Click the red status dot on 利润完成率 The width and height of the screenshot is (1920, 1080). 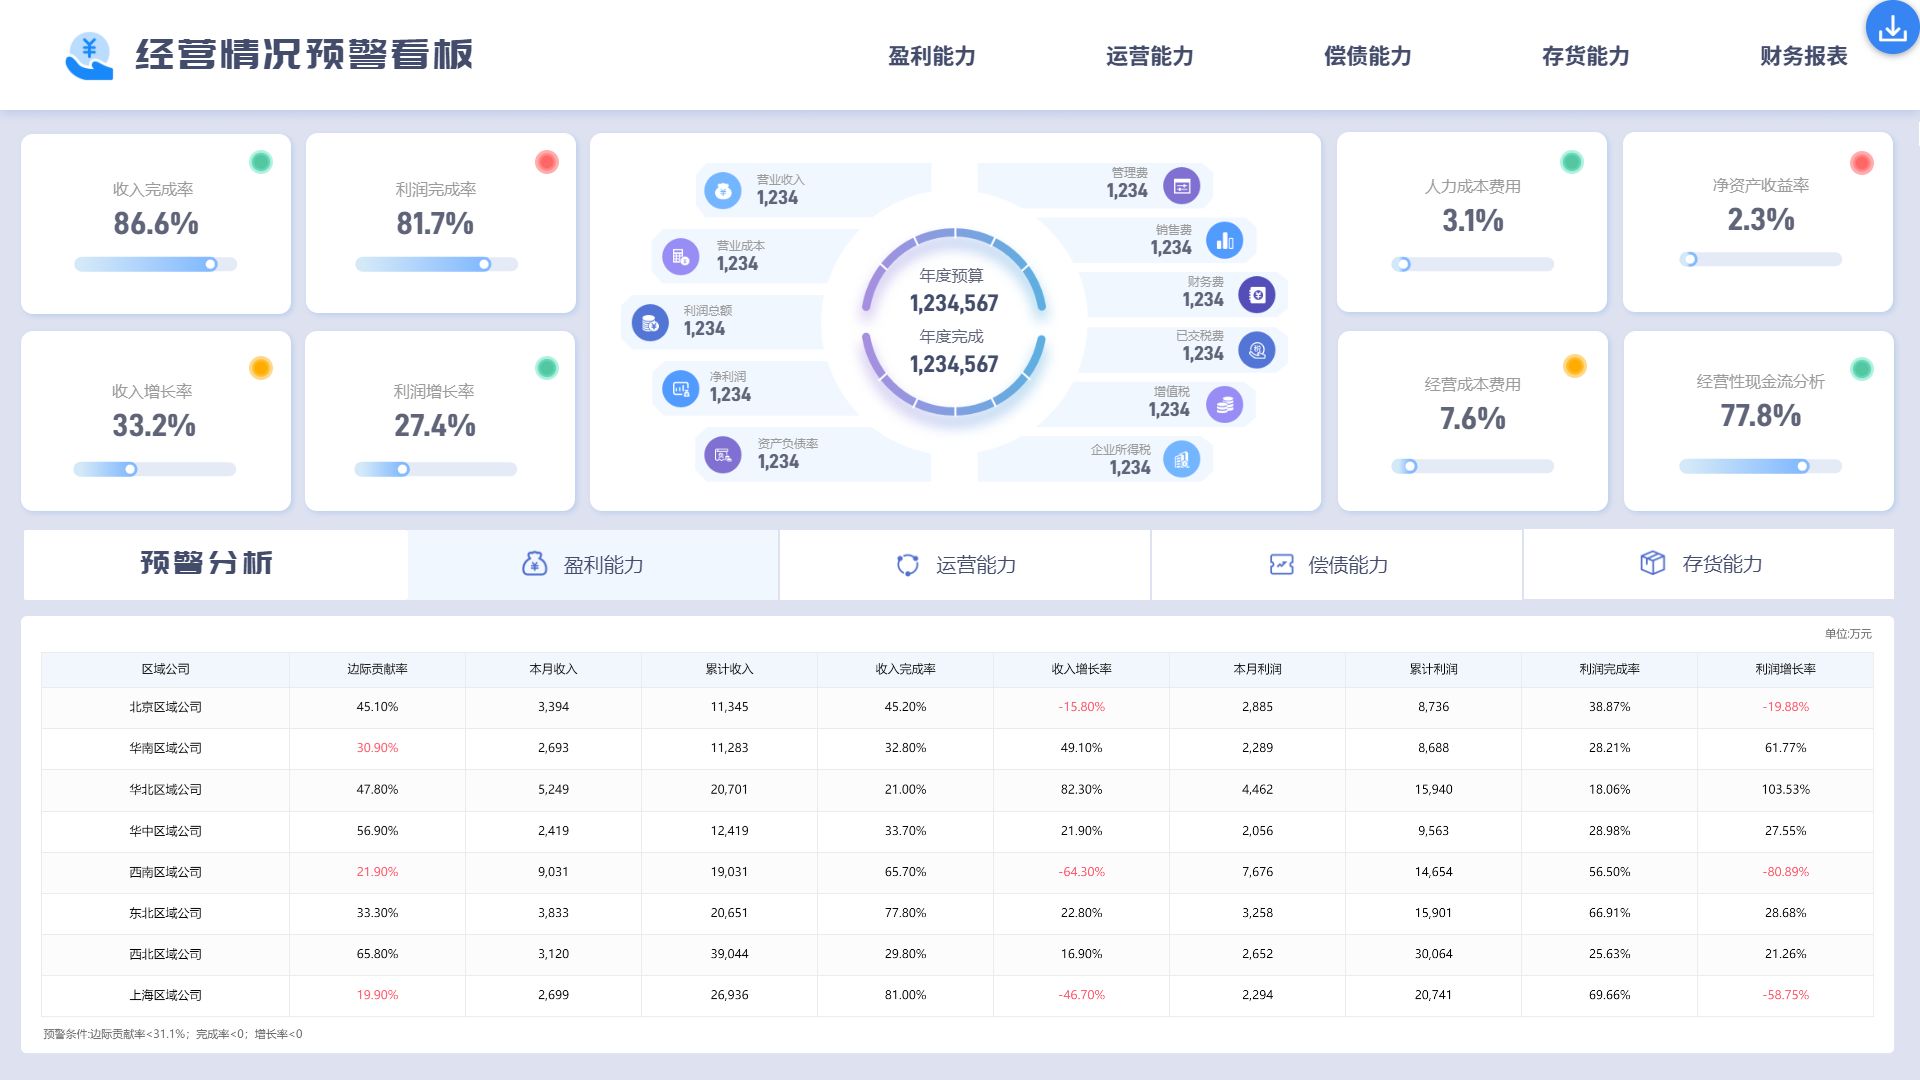(x=546, y=162)
